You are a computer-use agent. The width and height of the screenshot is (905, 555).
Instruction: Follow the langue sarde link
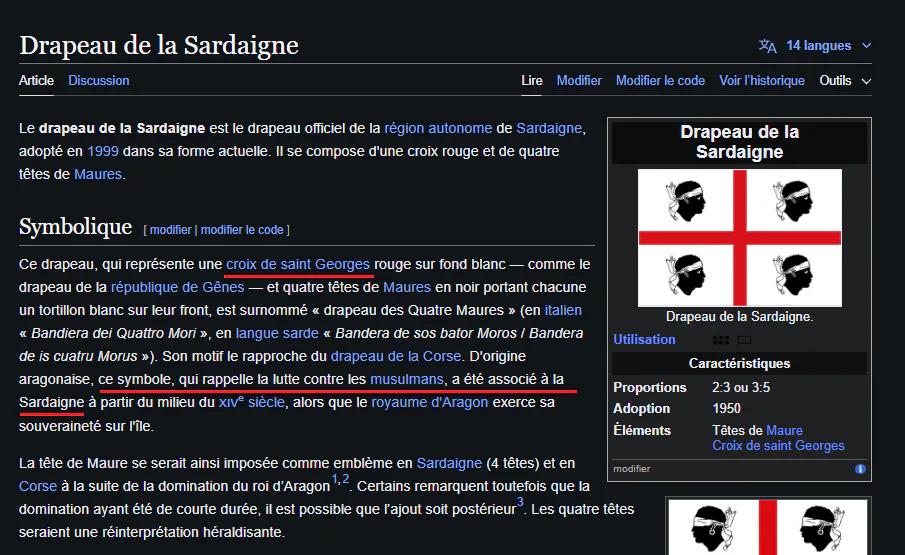pyautogui.click(x=277, y=333)
